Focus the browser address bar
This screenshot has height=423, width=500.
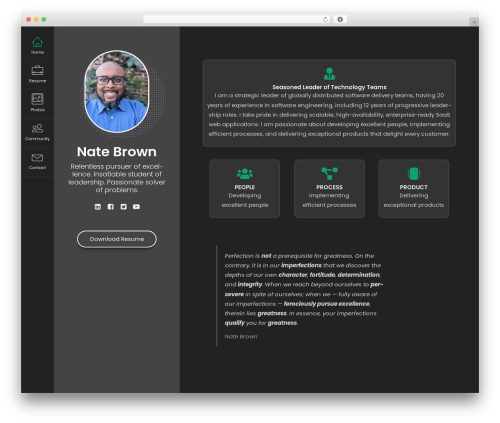coord(237,19)
